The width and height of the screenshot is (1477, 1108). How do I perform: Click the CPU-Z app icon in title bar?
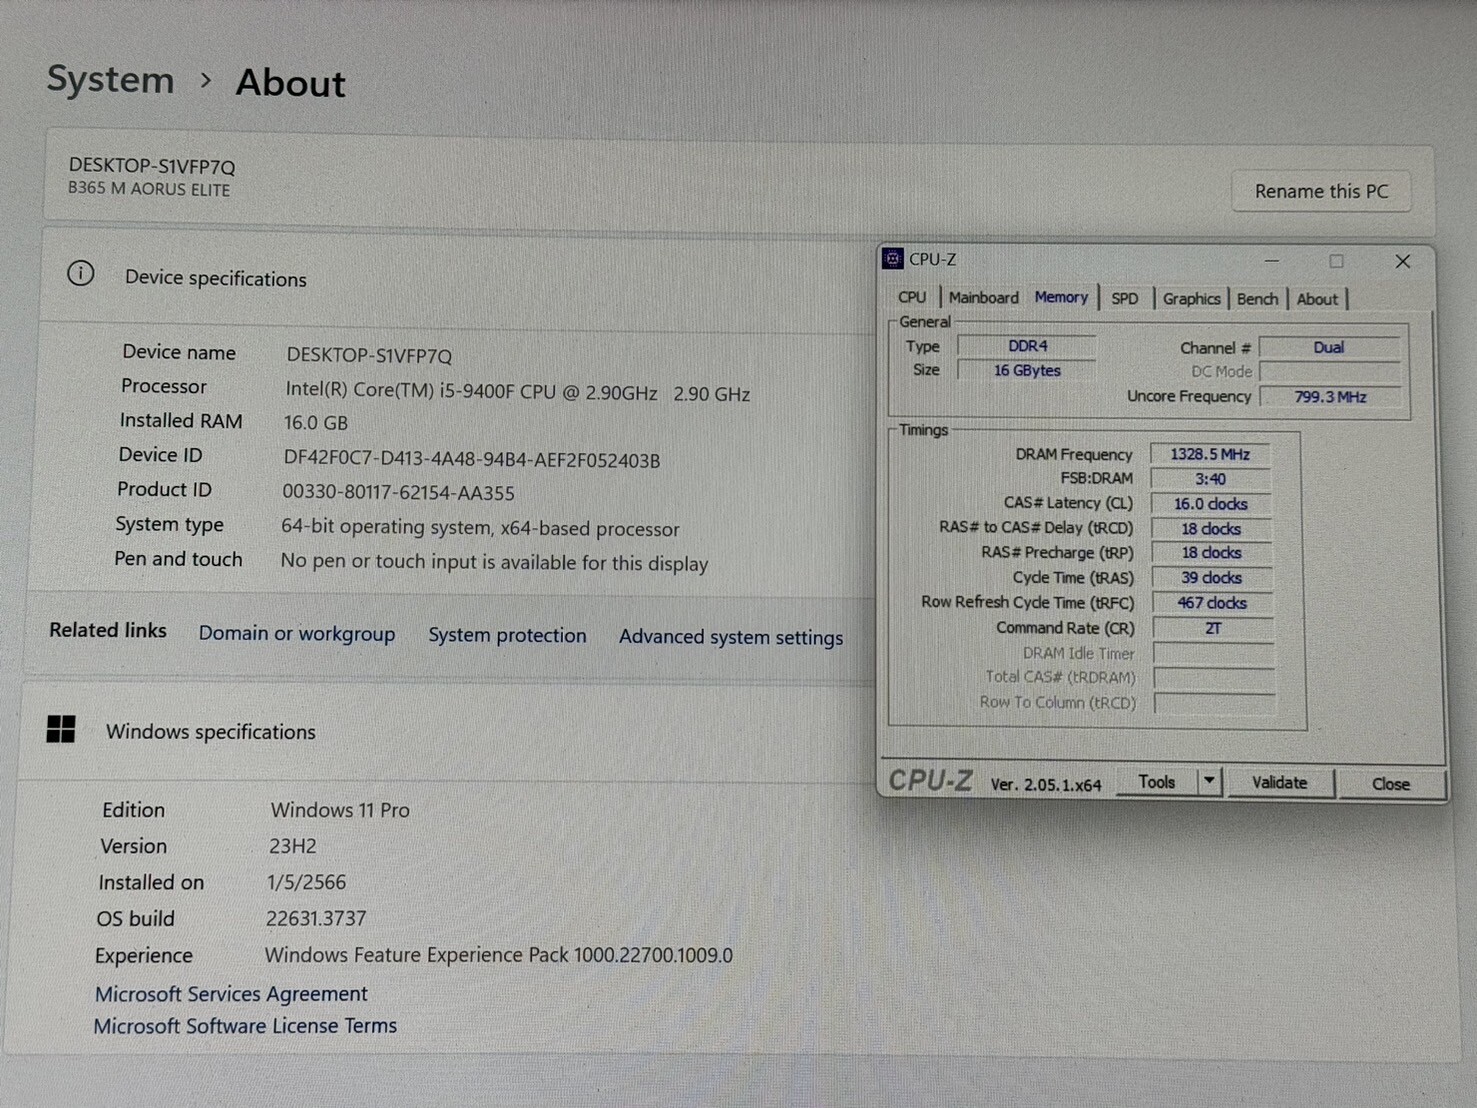(x=892, y=259)
